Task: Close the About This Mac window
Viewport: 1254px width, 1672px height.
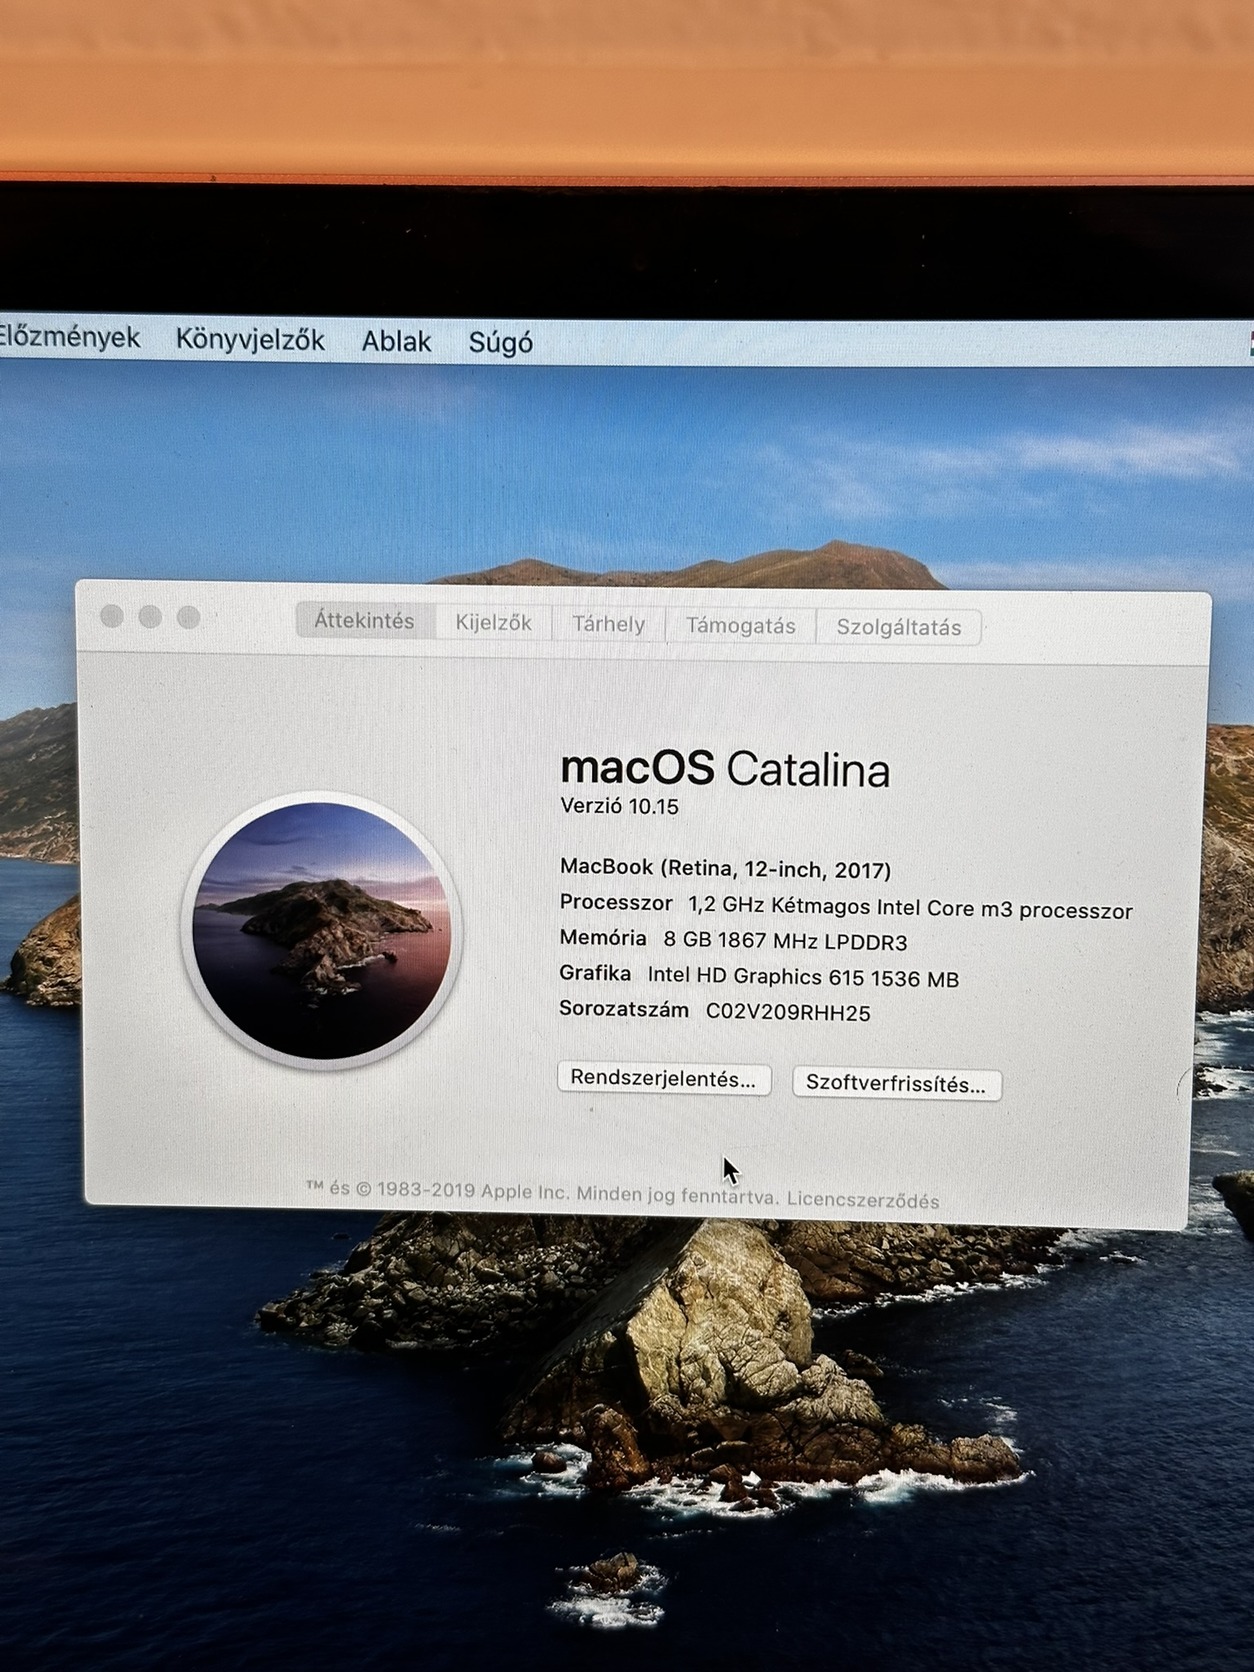Action: [x=112, y=616]
